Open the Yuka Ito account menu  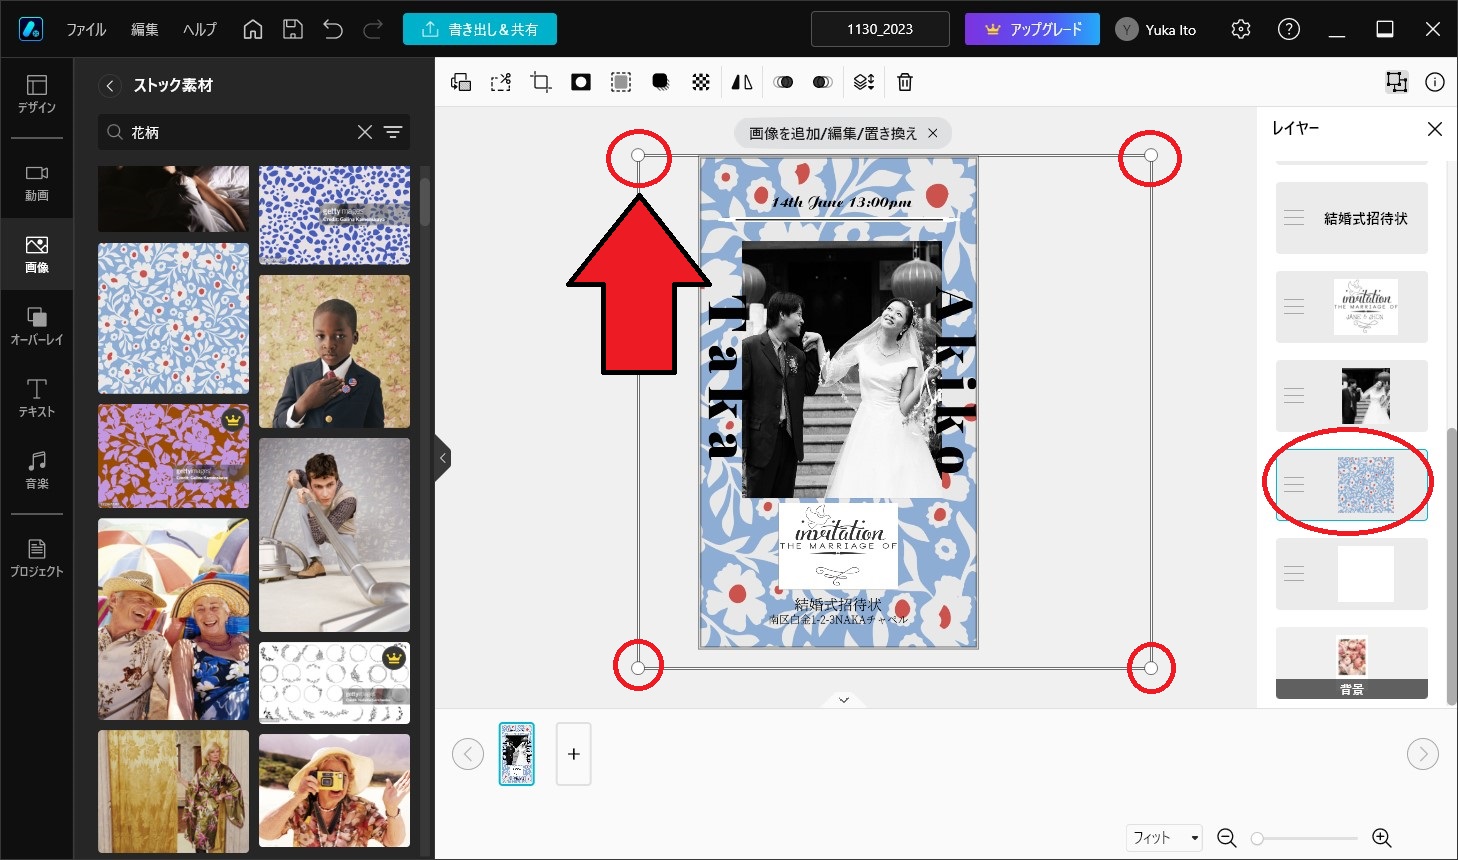pyautogui.click(x=1156, y=29)
